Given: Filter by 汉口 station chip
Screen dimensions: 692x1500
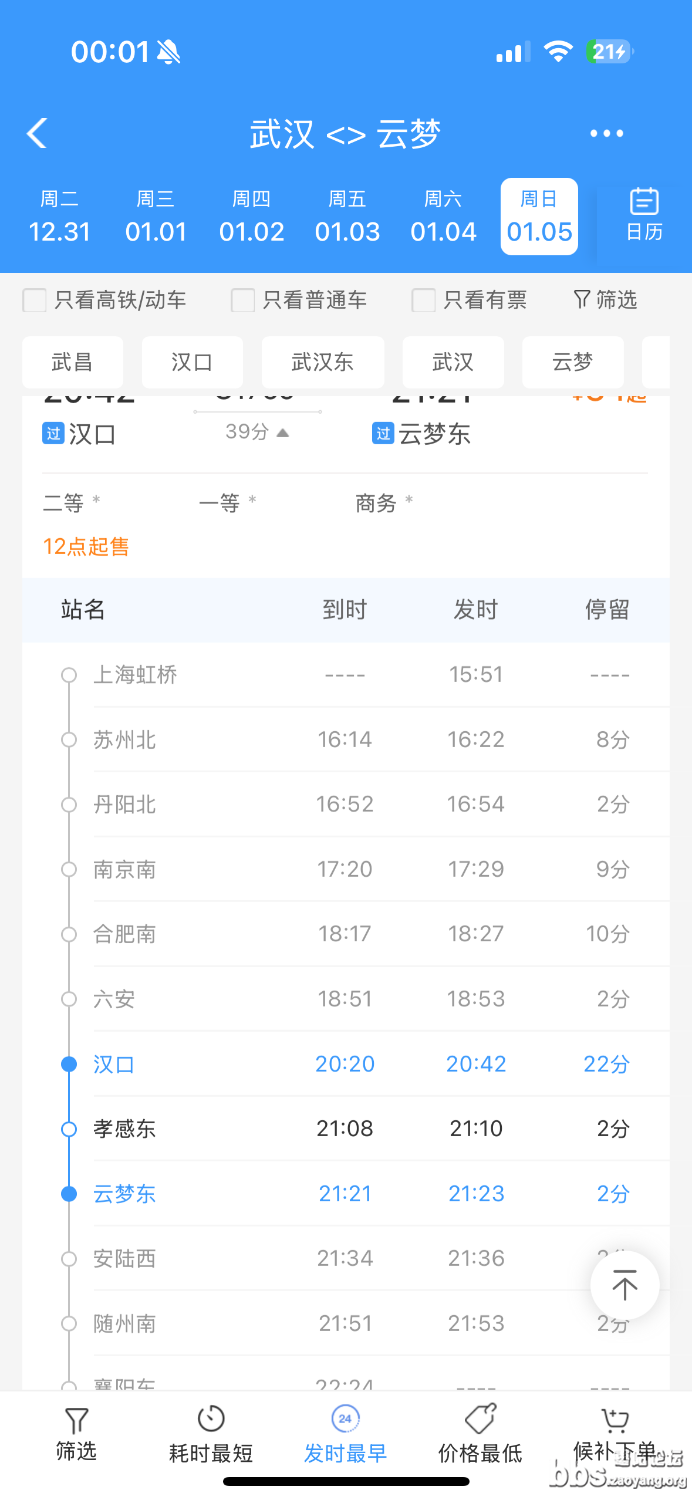Looking at the screenshot, I should (192, 362).
